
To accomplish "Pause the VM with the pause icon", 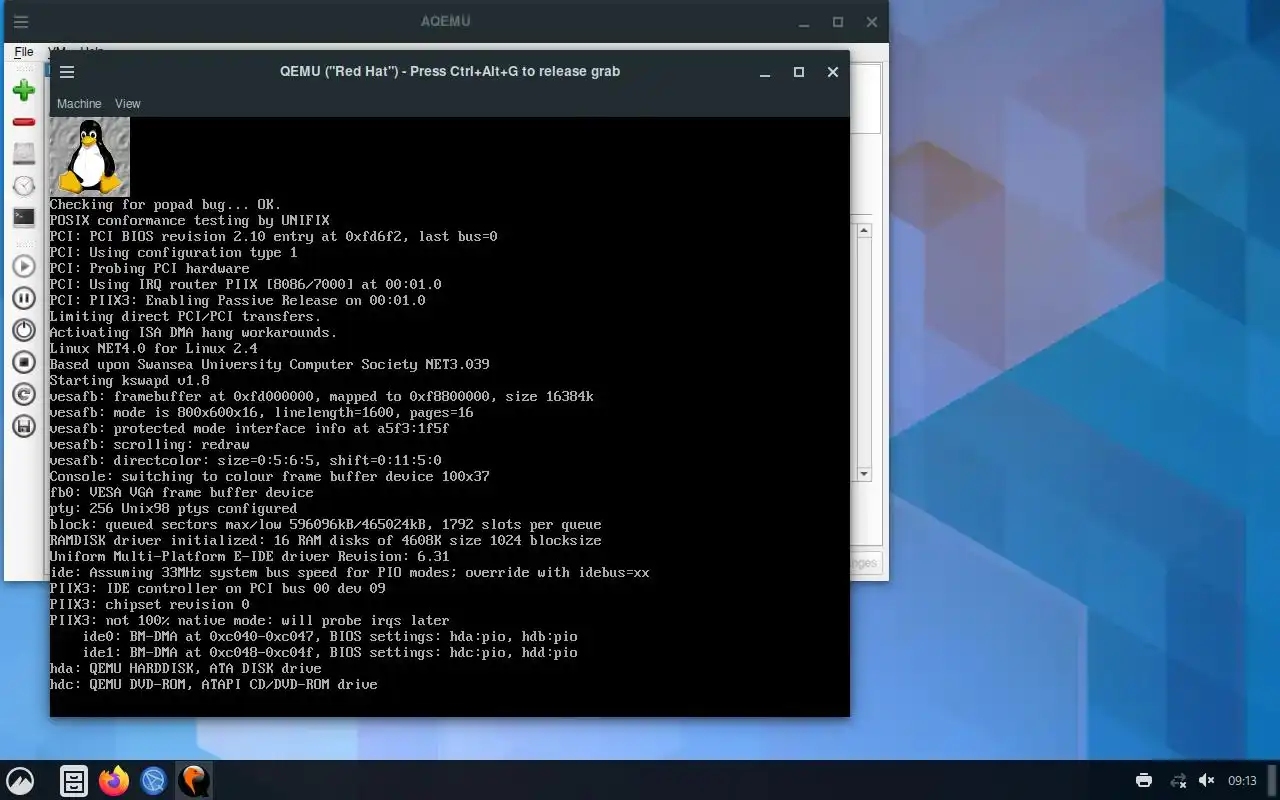I will coord(24,298).
